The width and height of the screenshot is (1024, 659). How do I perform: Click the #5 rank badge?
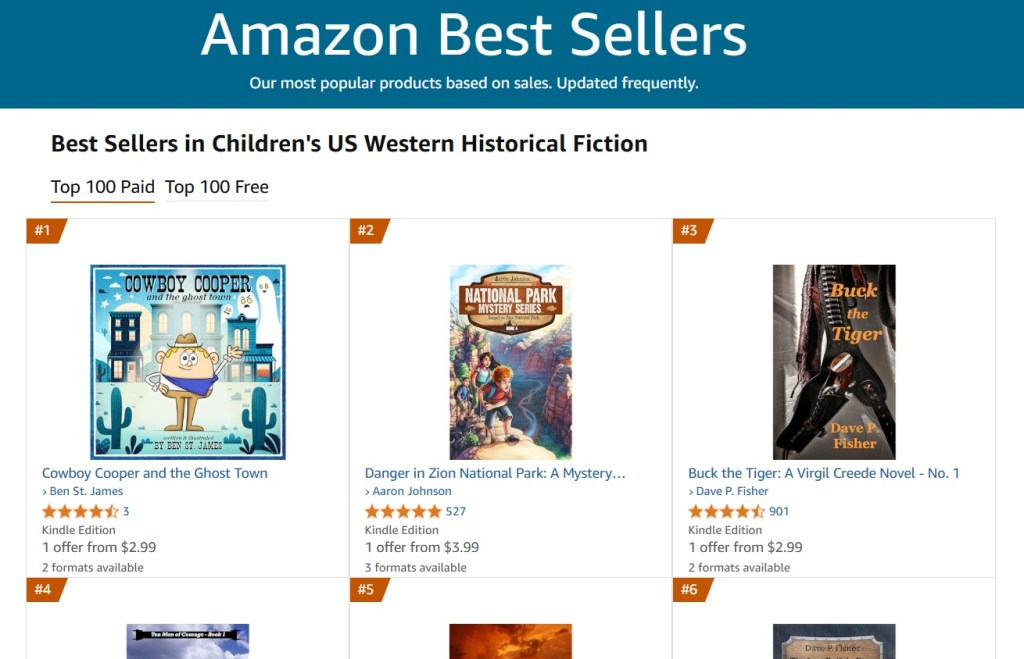[366, 590]
